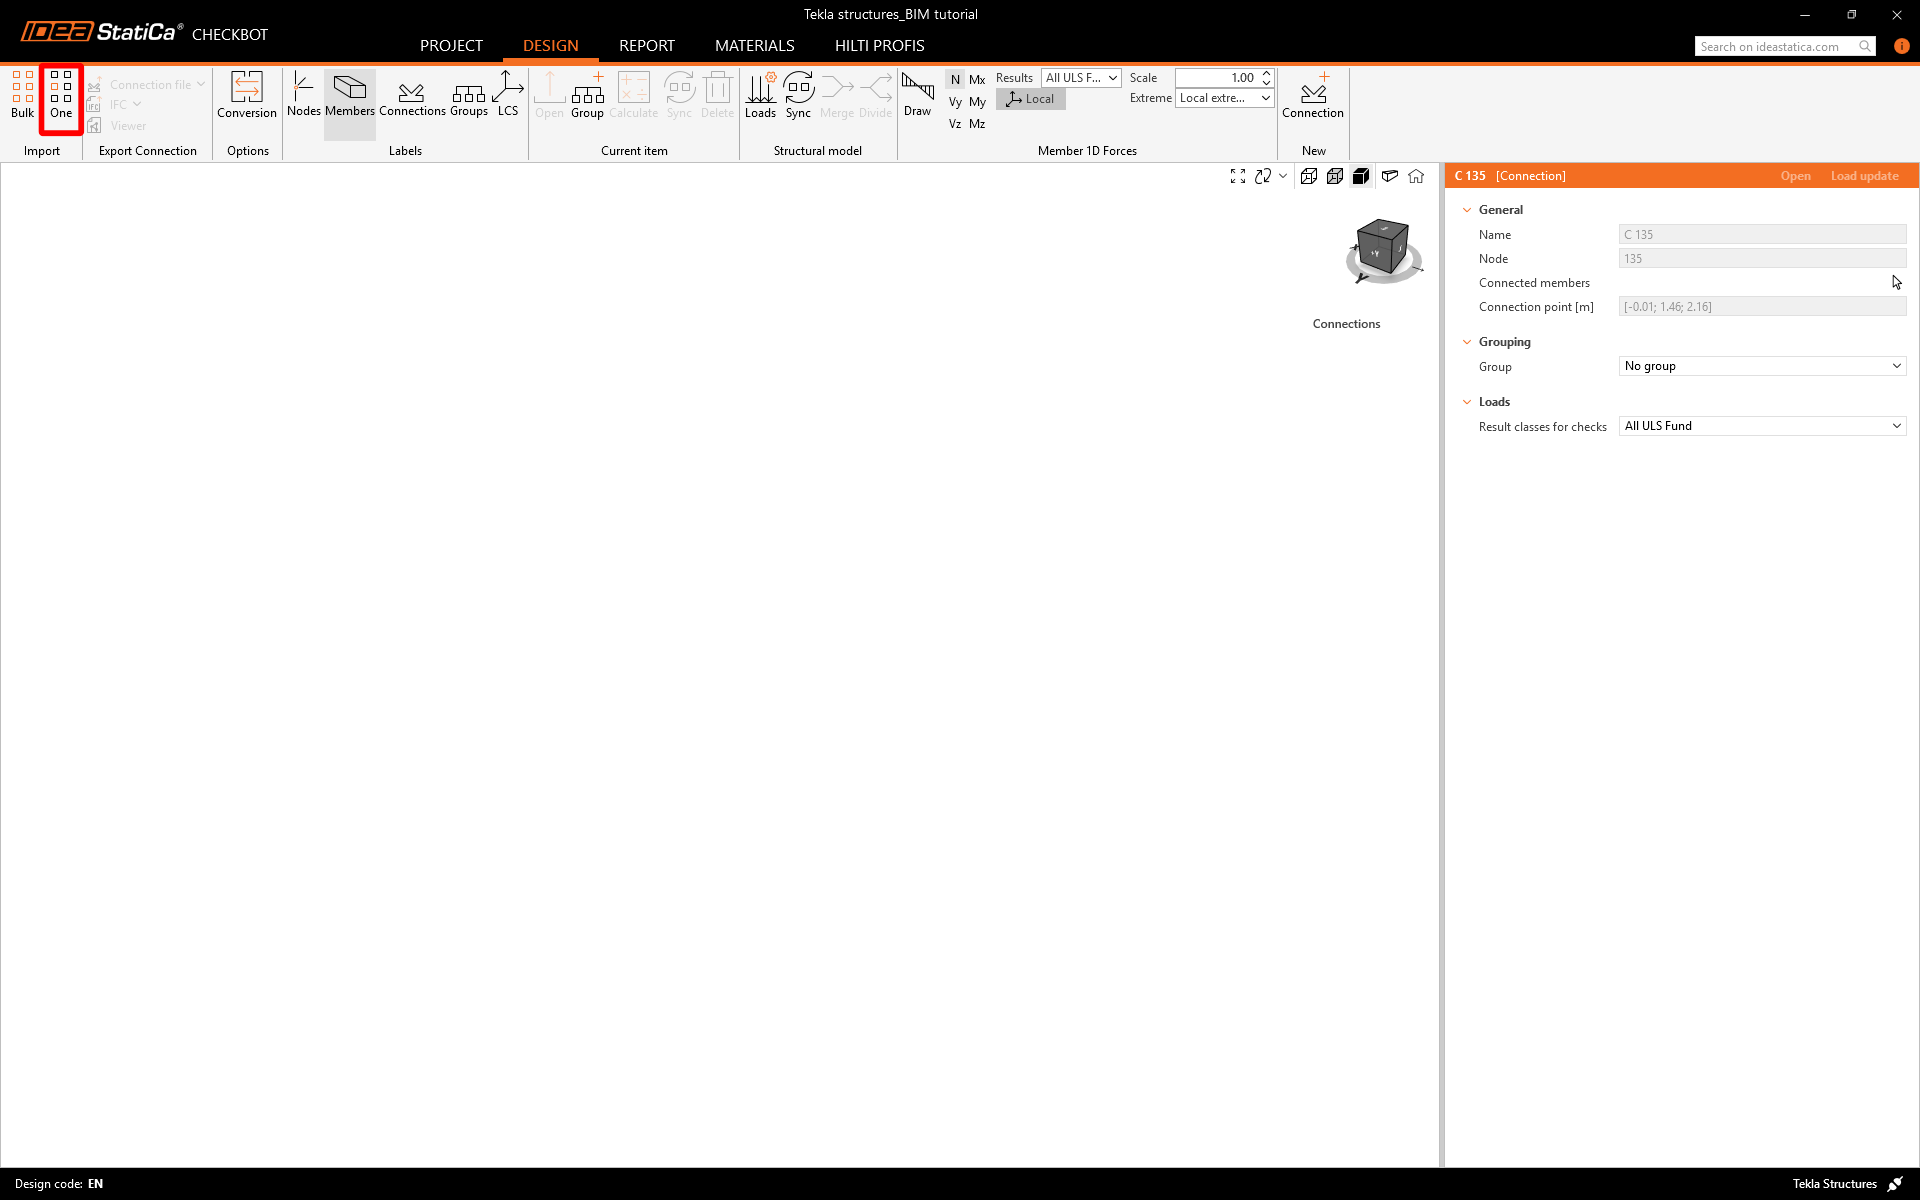Screen dimensions: 1920x1200
Task: Toggle the Vz force component
Action: (955, 124)
